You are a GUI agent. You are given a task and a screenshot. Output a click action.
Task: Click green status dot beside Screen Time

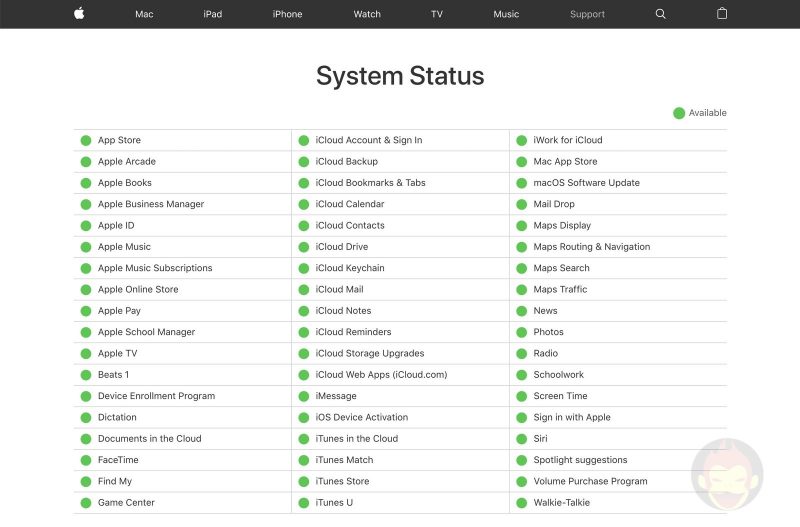coord(521,396)
